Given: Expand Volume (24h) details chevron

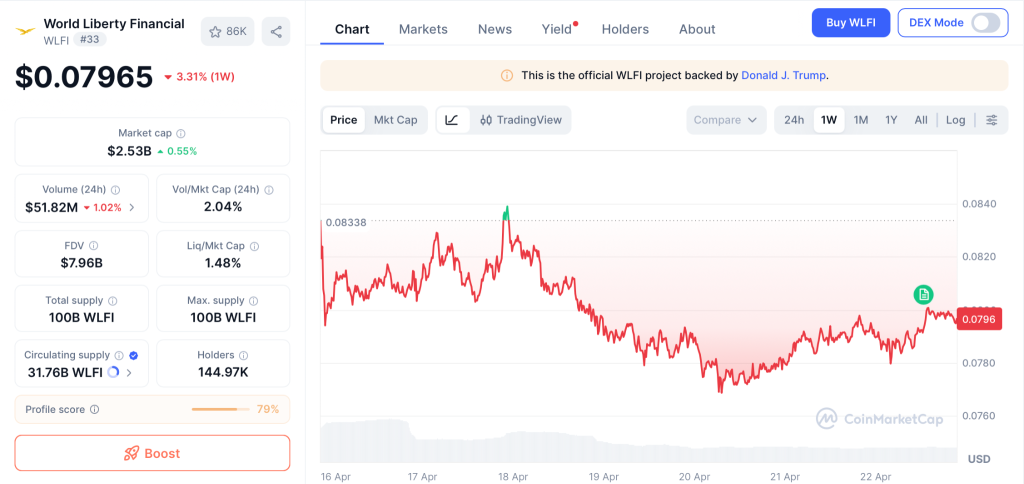Looking at the screenshot, I should click(x=132, y=208).
